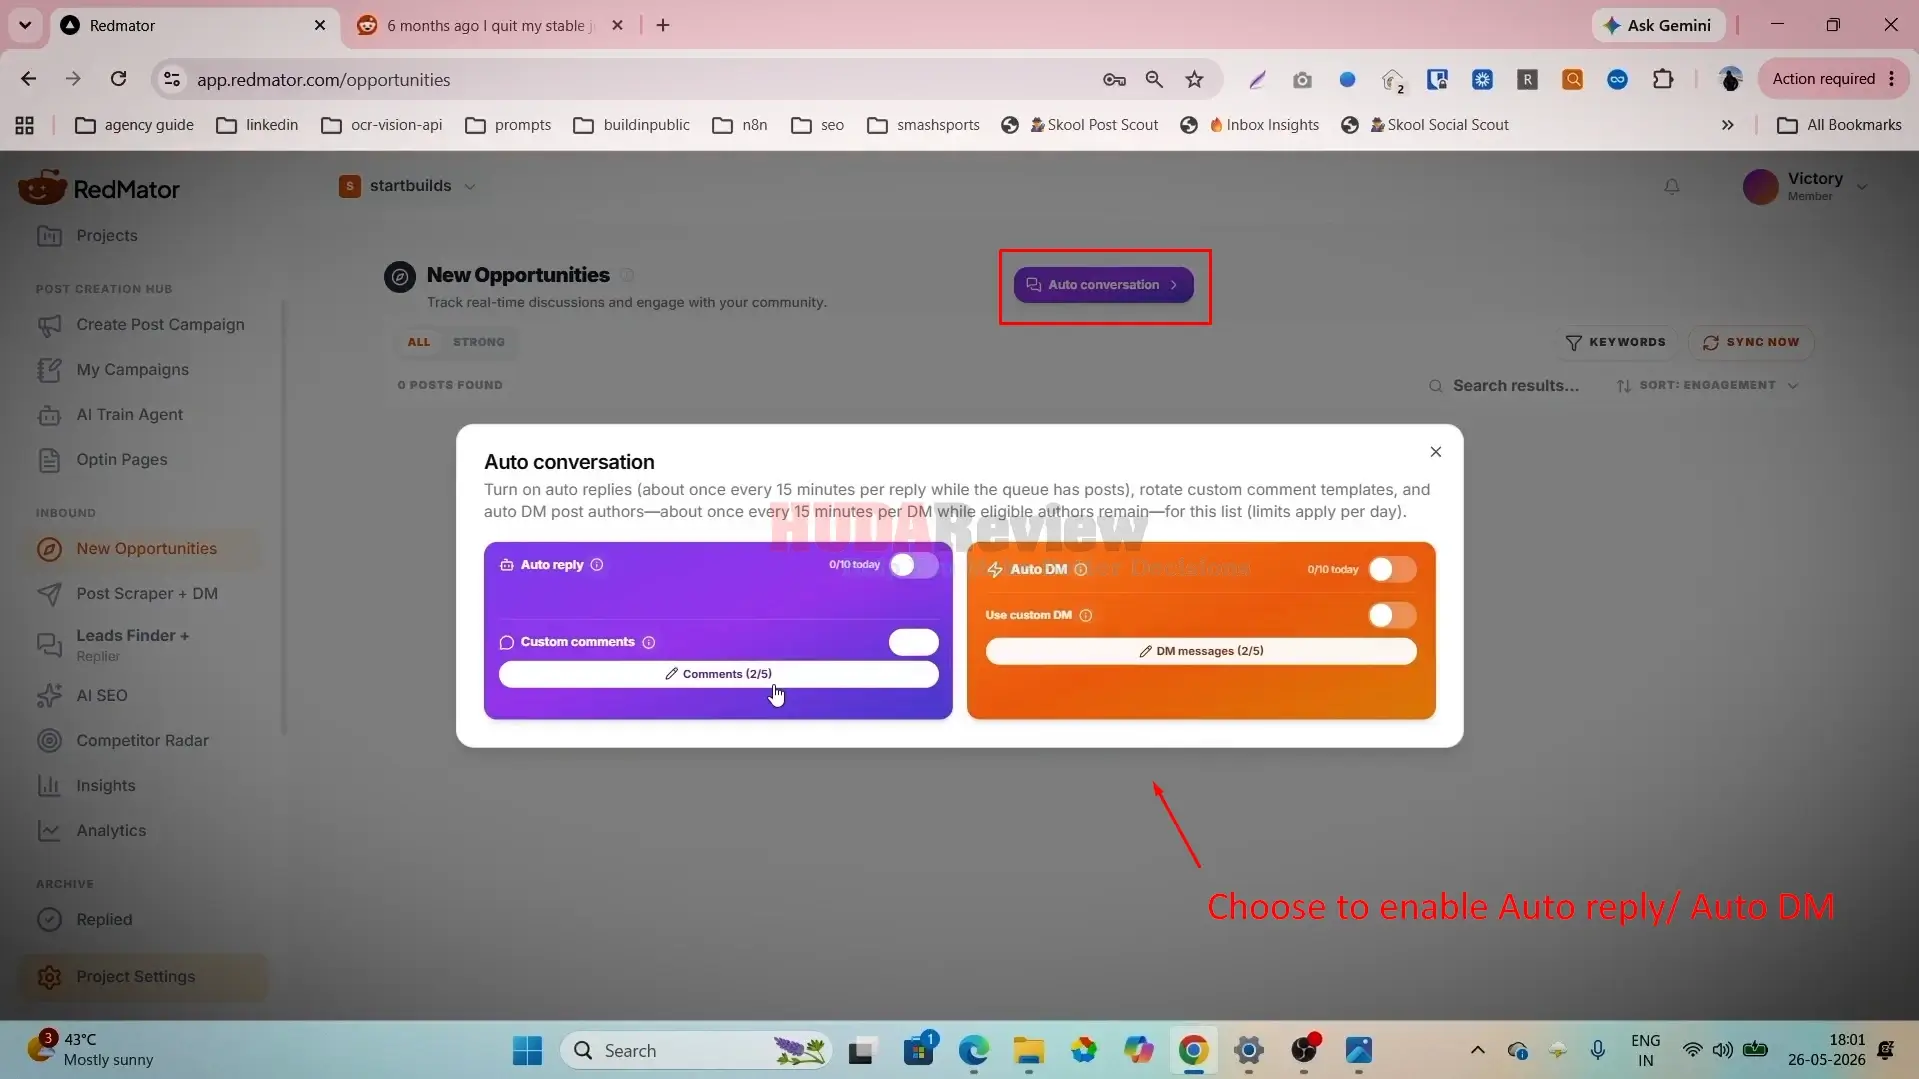Bookmark this page with the star icon
Viewport: 1919px width, 1079px height.
[x=1194, y=79]
